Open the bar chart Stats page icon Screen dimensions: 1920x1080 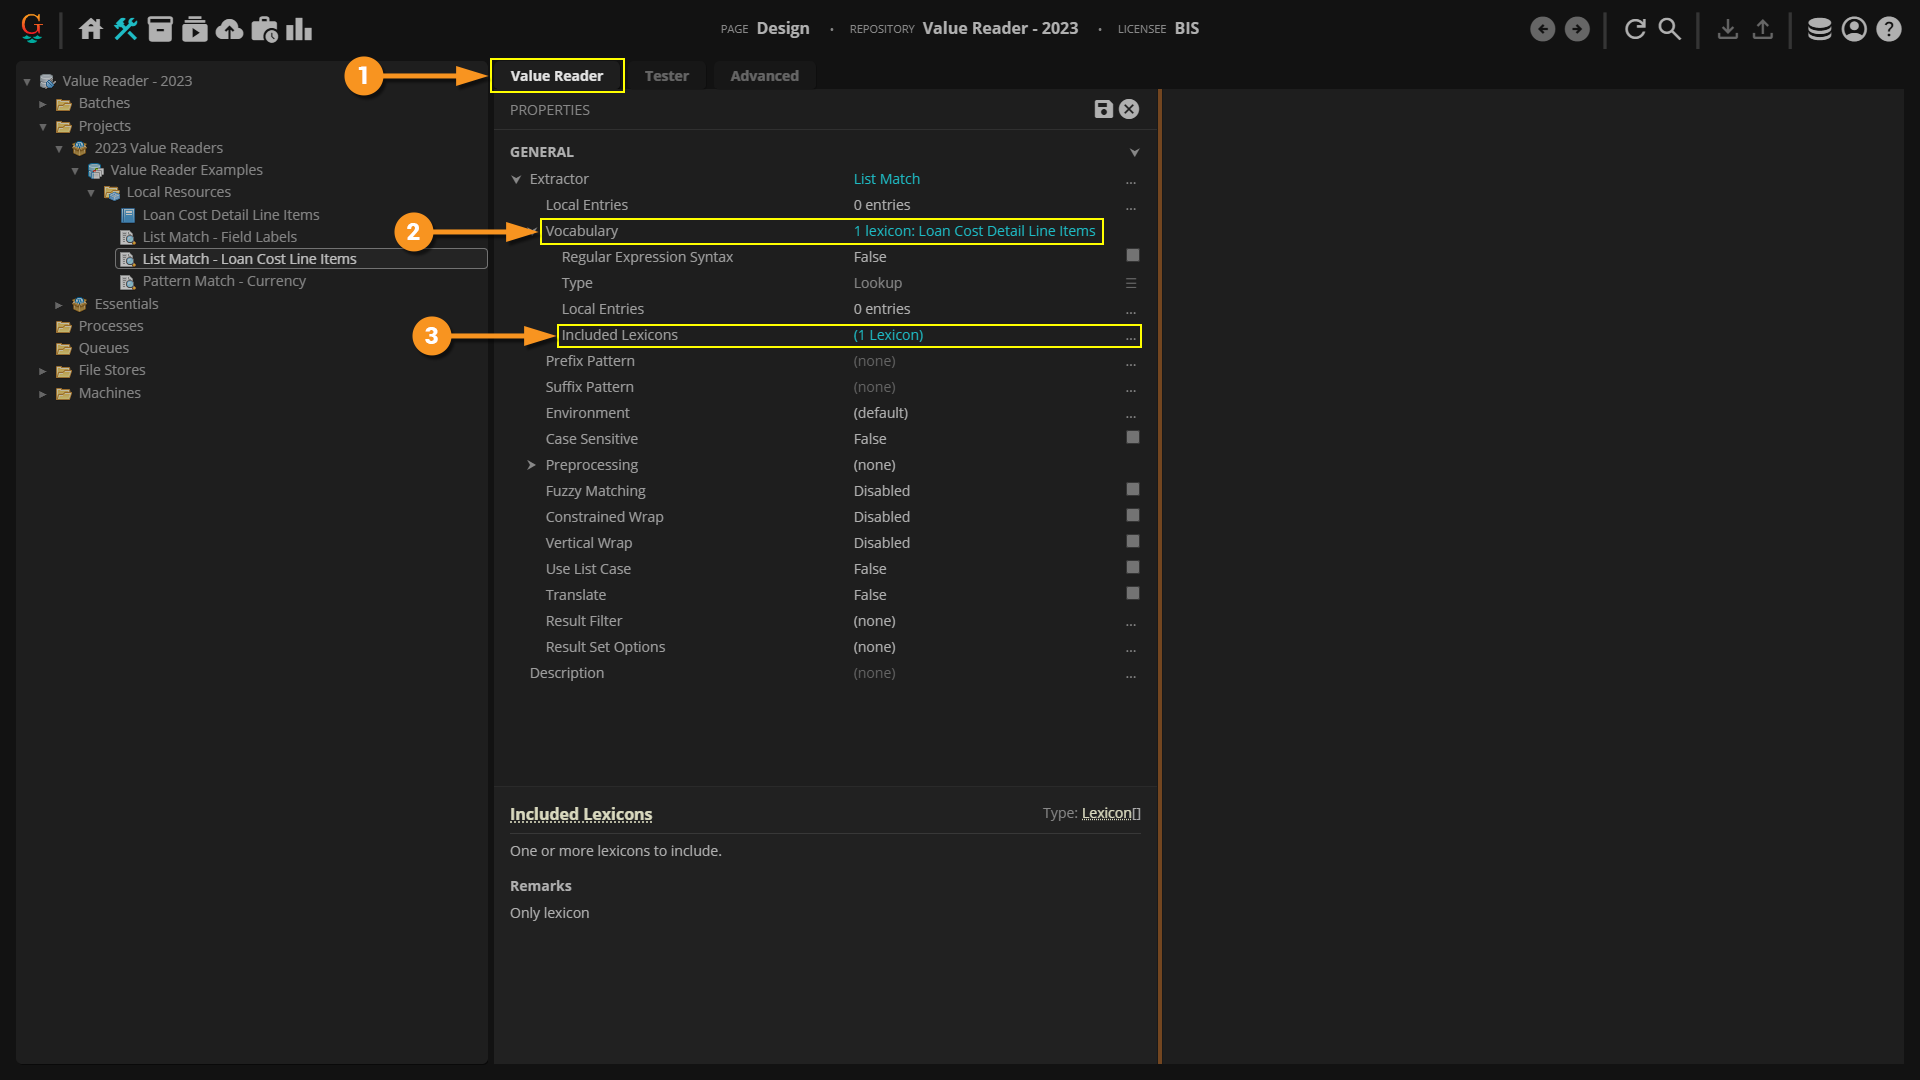pos(299,29)
